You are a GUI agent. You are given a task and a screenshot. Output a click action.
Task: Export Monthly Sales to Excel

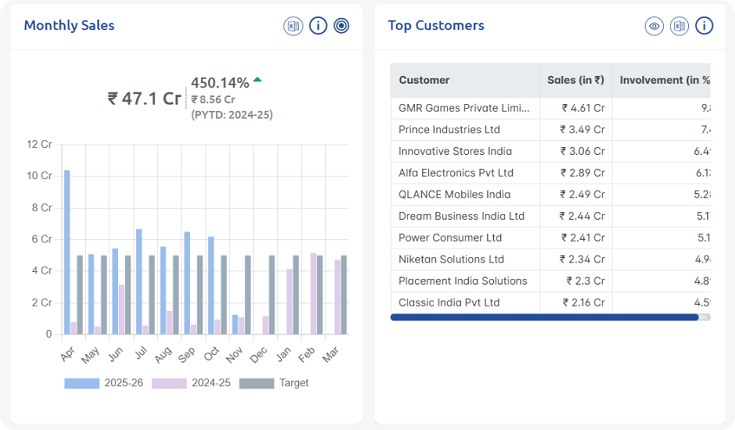click(293, 26)
